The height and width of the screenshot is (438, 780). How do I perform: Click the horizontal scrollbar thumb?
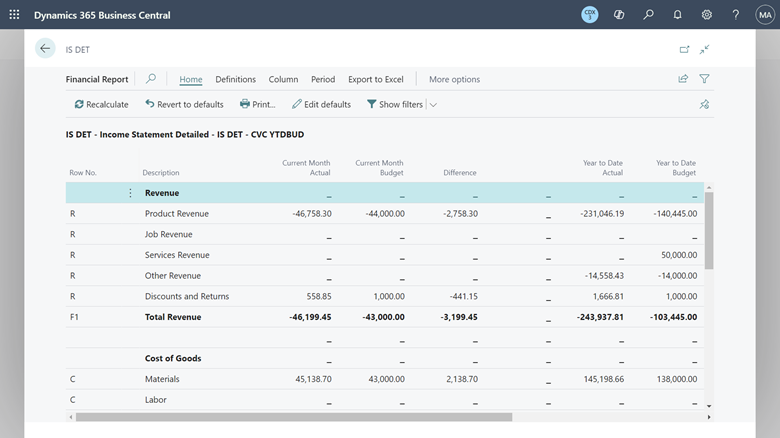(x=294, y=417)
